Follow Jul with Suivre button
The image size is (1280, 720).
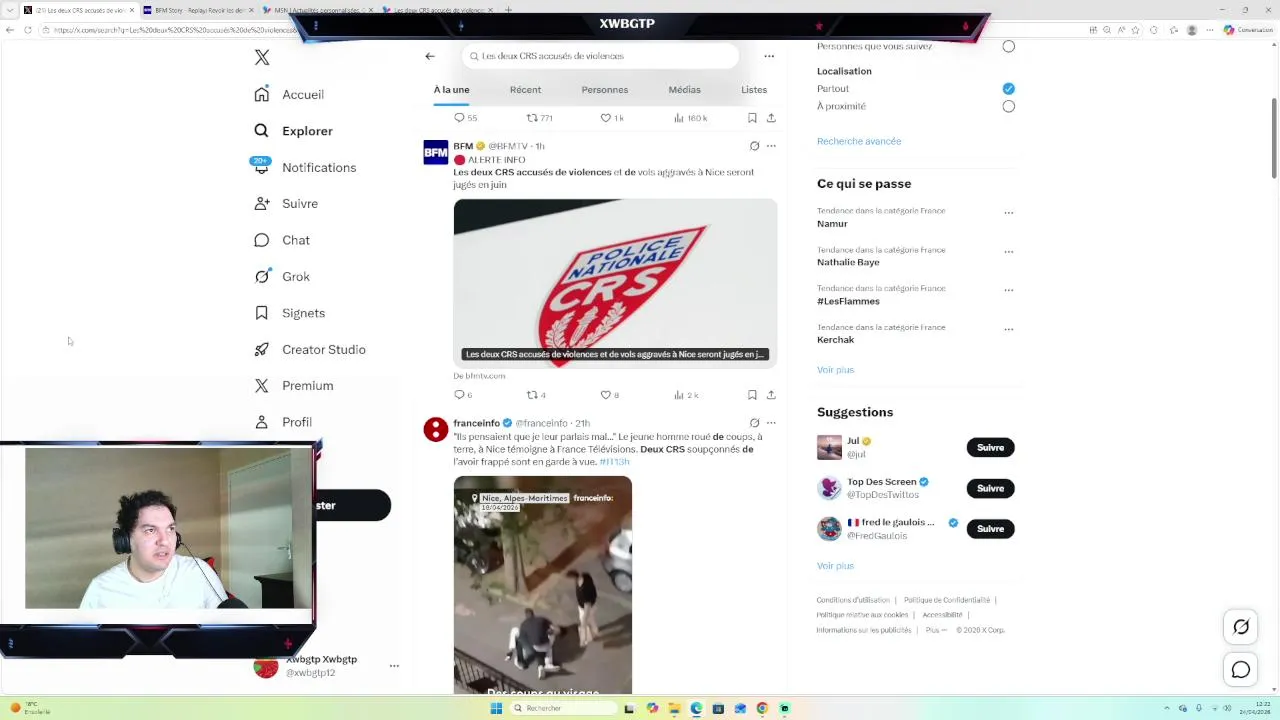click(990, 447)
